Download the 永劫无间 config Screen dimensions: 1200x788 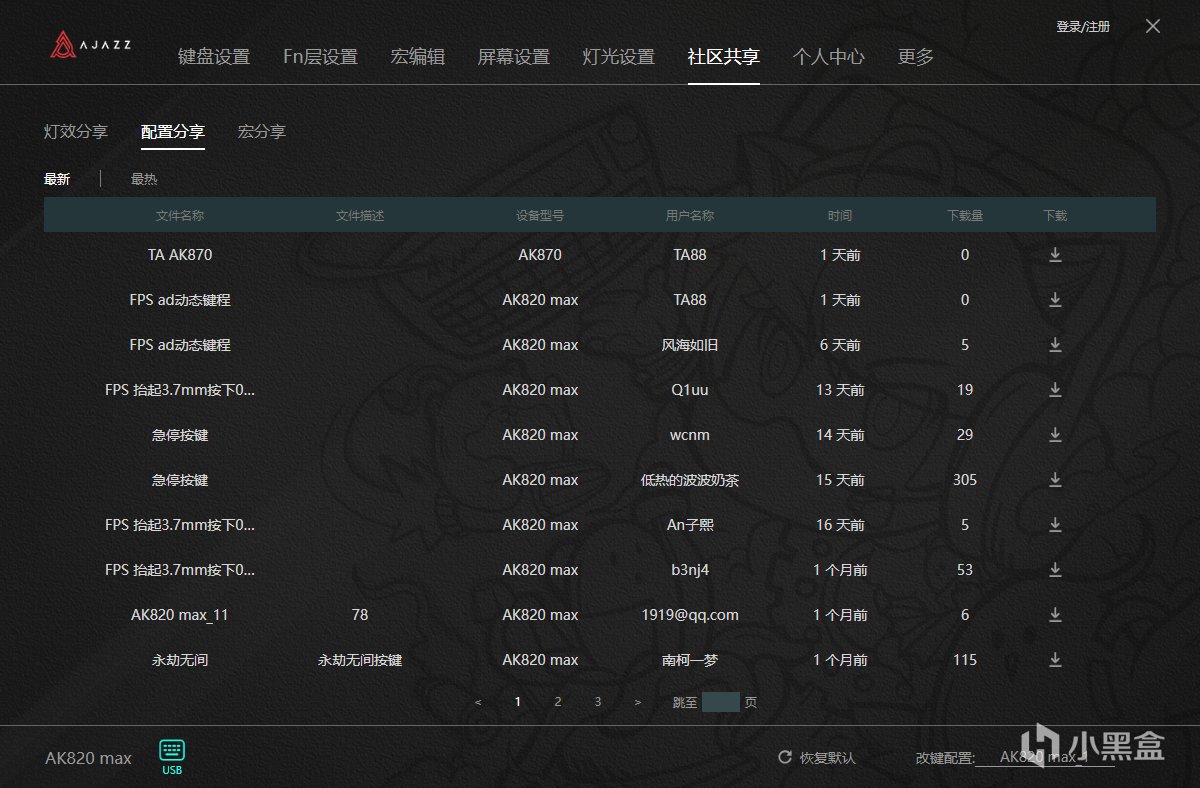tap(1055, 660)
